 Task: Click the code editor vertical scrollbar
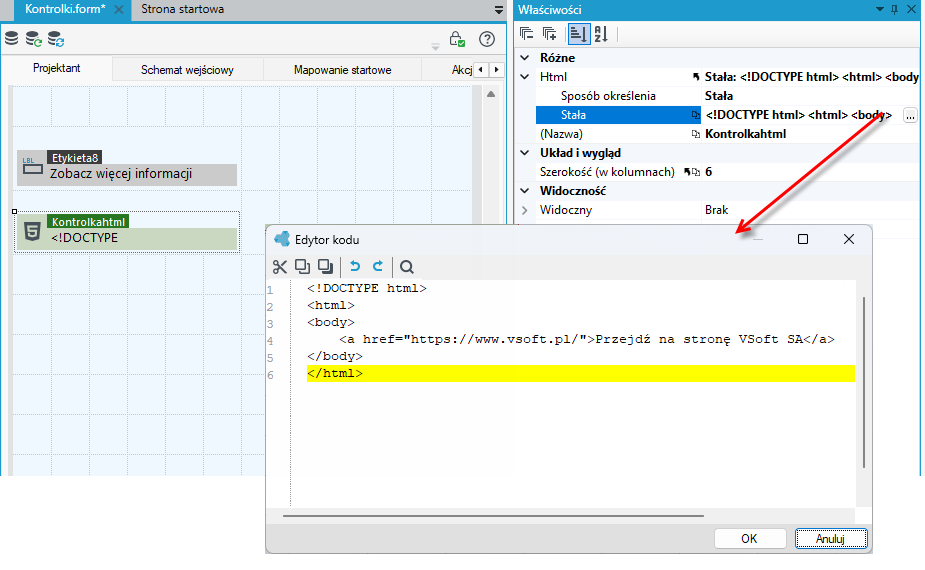point(864,382)
